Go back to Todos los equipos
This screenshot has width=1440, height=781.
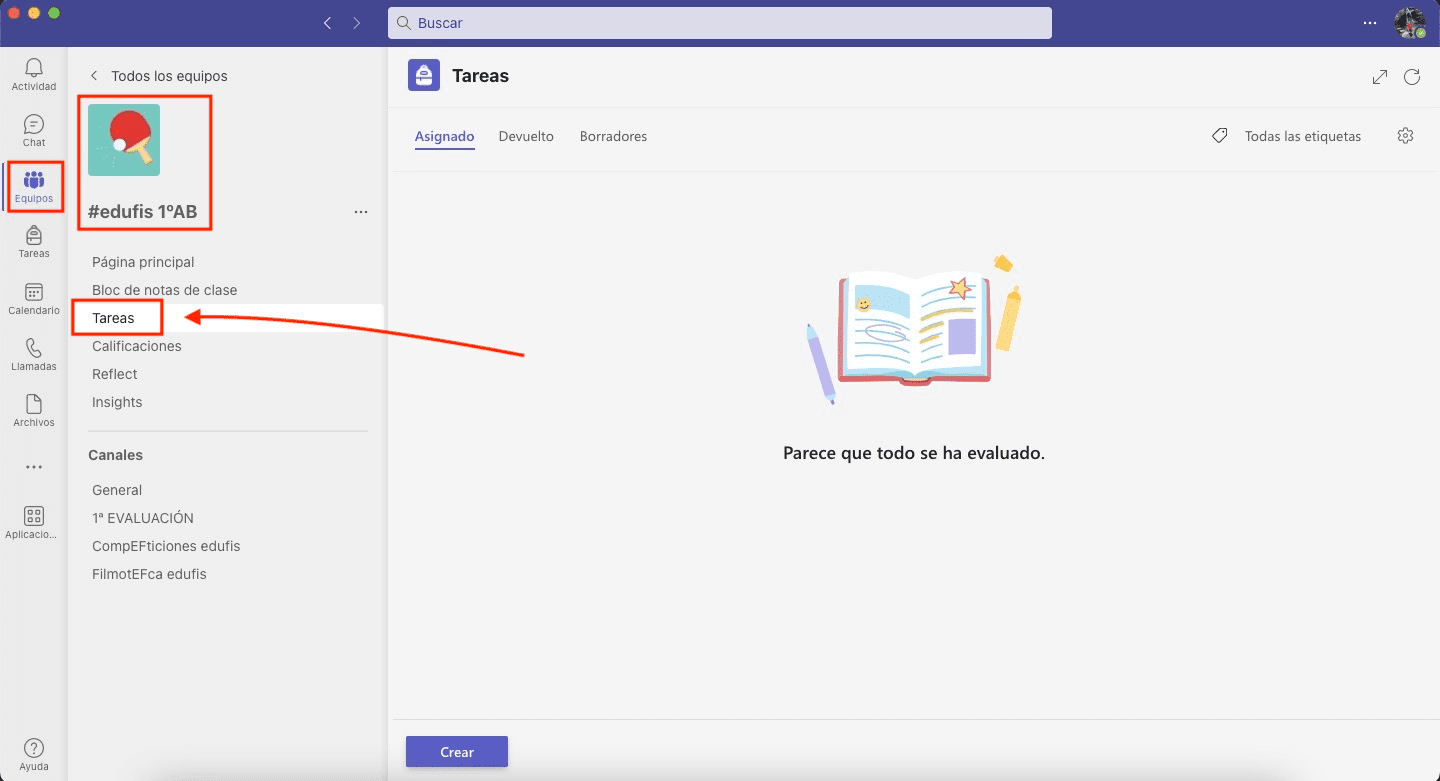pos(159,76)
